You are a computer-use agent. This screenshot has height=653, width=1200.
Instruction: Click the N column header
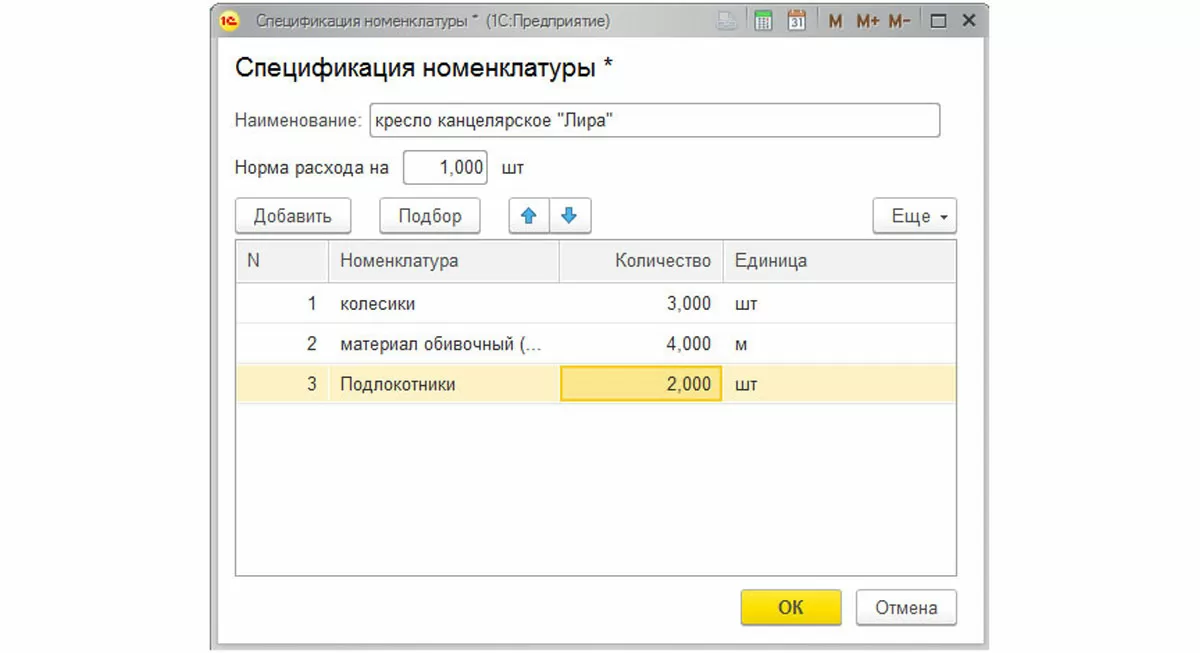282,261
